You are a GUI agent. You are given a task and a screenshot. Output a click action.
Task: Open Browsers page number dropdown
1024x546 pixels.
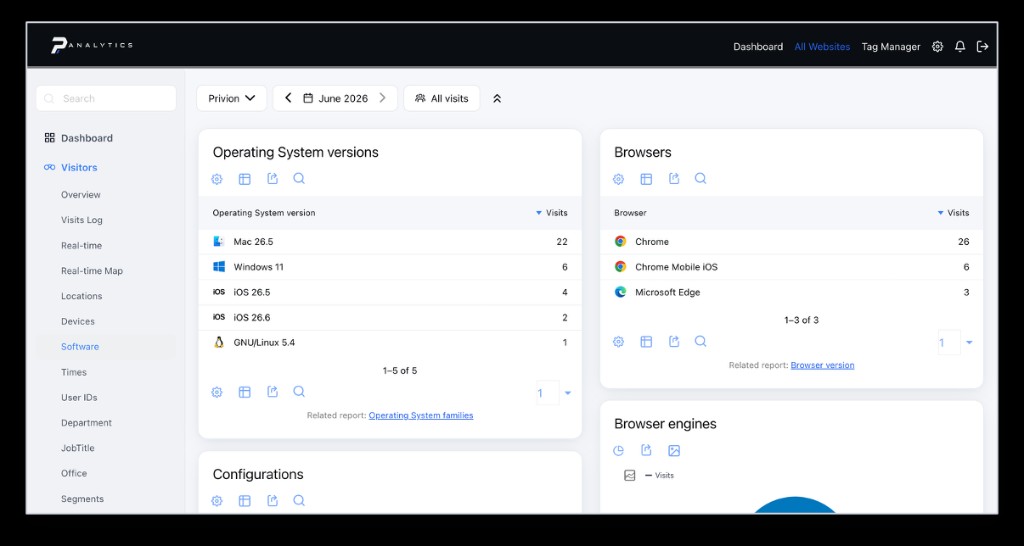coord(955,343)
